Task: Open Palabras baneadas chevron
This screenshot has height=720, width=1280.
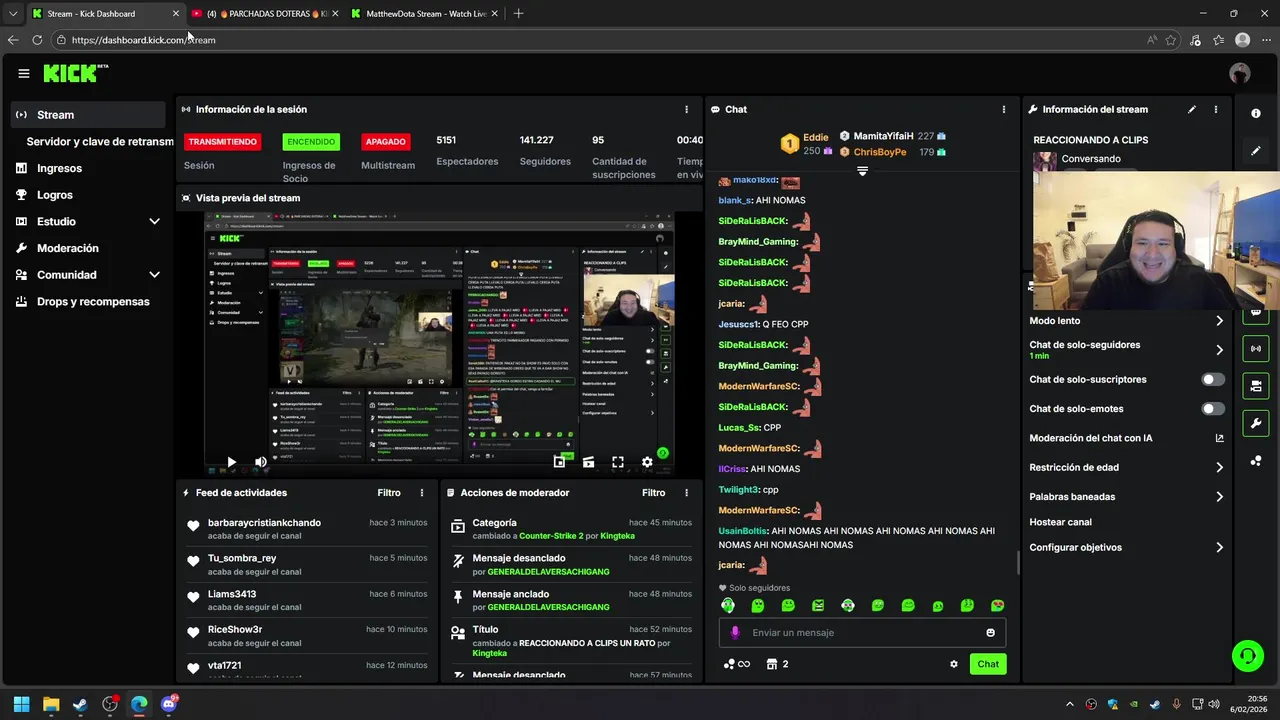Action: 1219,497
